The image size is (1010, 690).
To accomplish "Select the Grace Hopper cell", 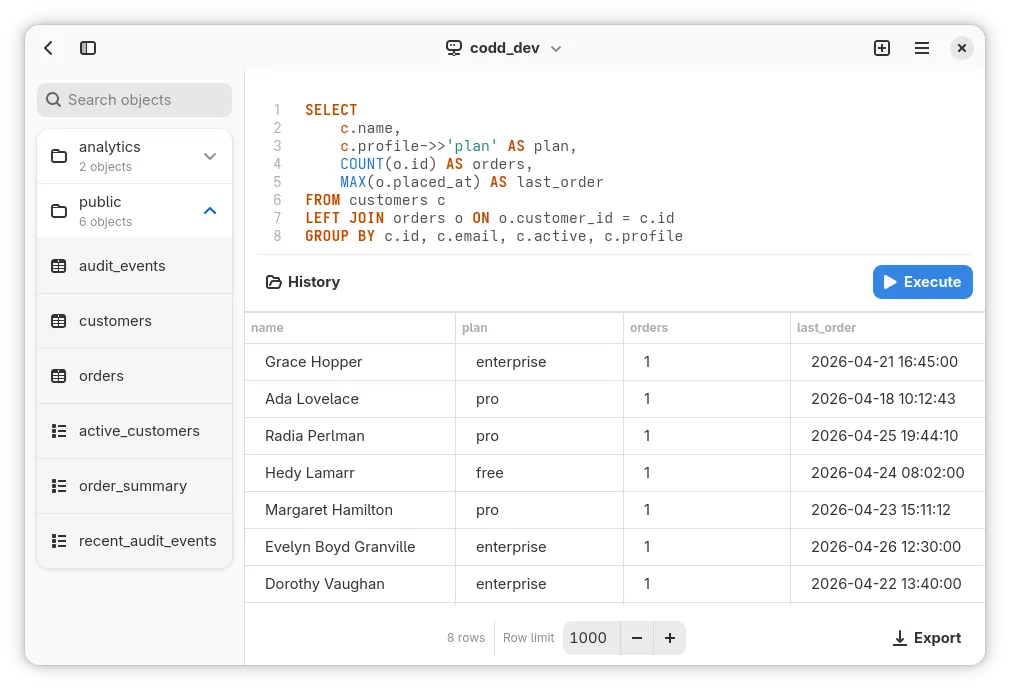I will (x=350, y=362).
